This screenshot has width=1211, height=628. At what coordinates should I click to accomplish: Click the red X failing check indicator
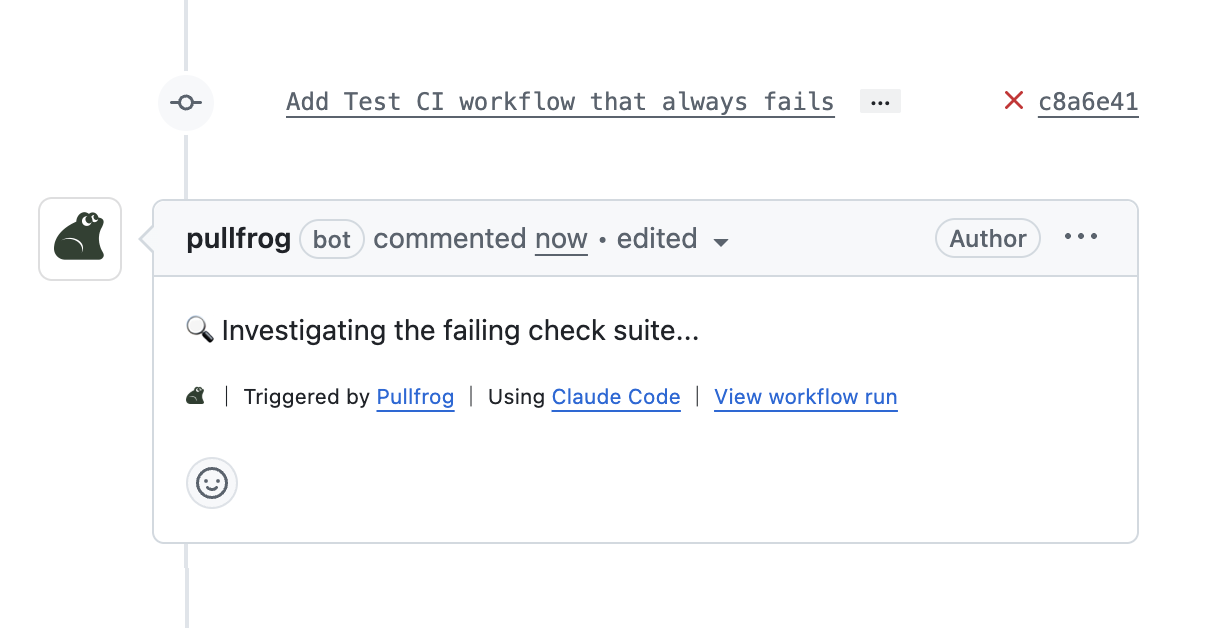[1014, 100]
